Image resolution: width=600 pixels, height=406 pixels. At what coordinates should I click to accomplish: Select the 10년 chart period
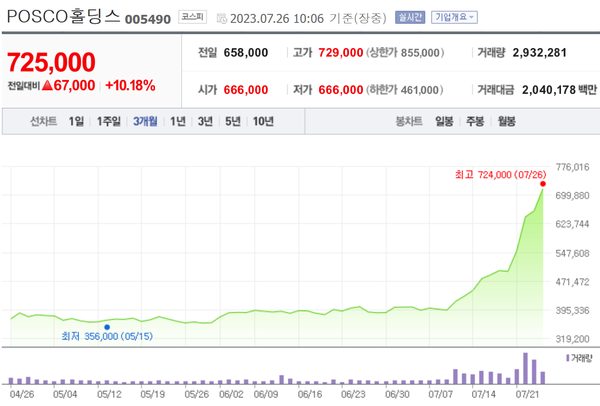(x=263, y=122)
